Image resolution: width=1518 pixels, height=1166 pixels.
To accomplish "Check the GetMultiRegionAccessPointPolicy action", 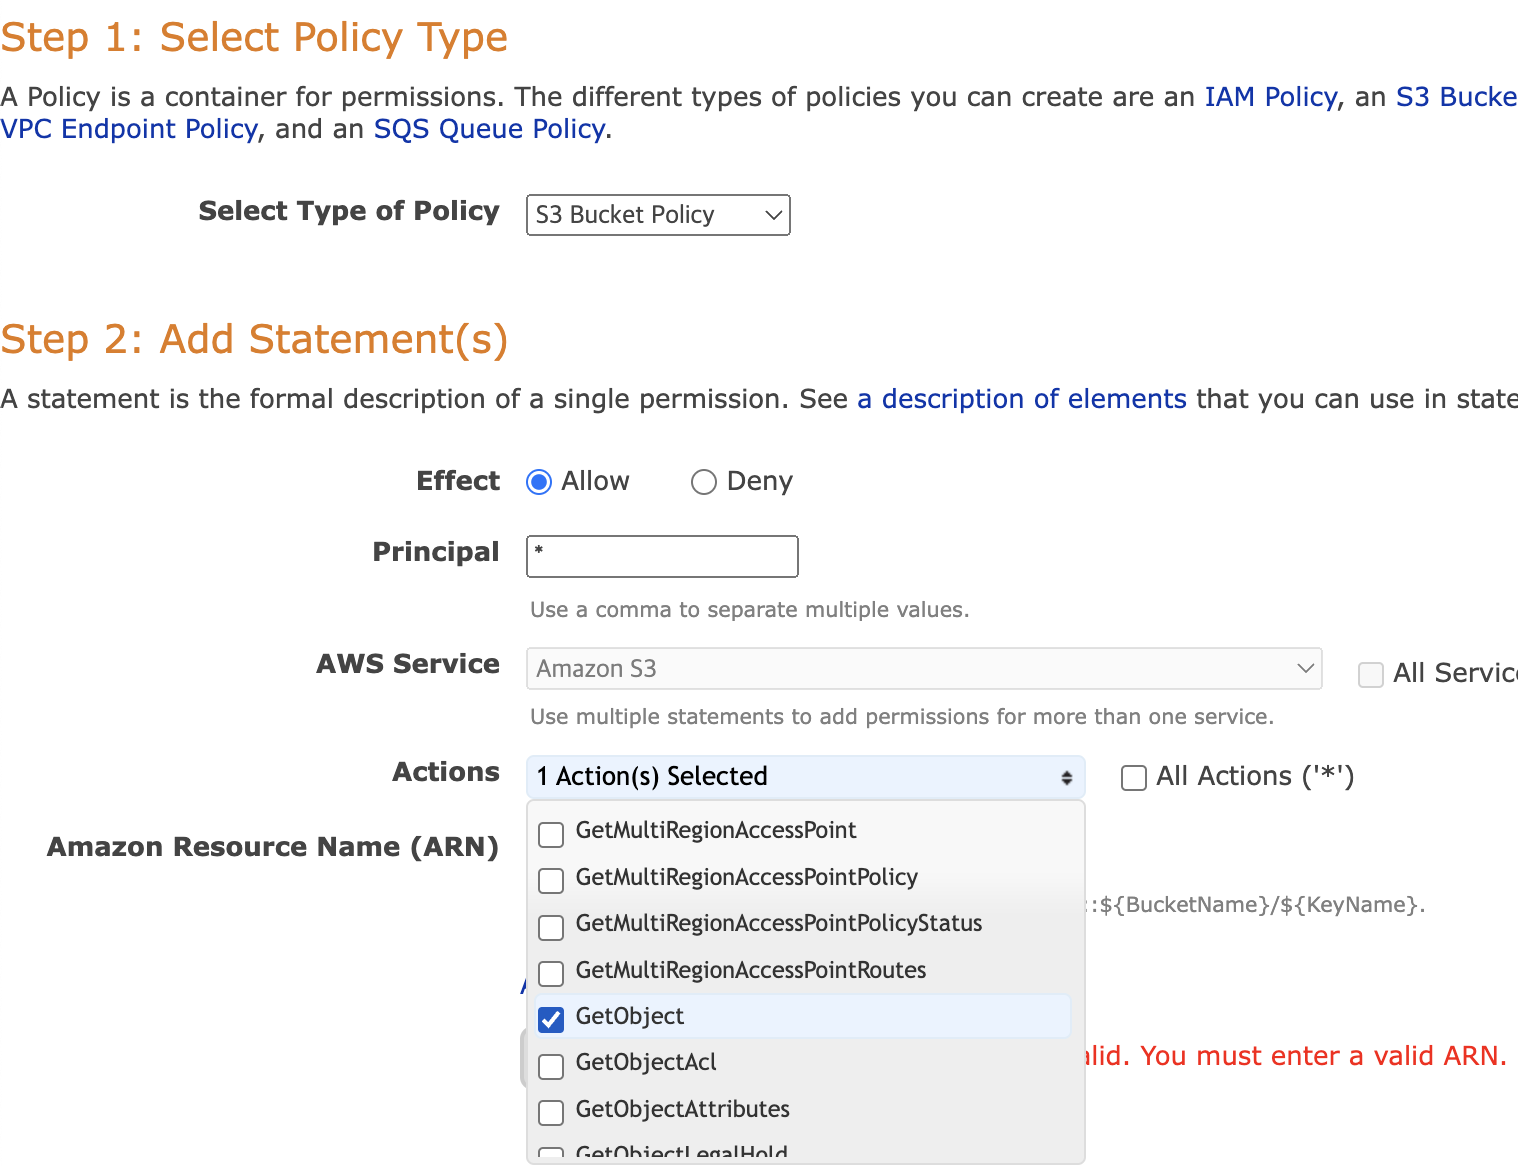I will click(551, 880).
